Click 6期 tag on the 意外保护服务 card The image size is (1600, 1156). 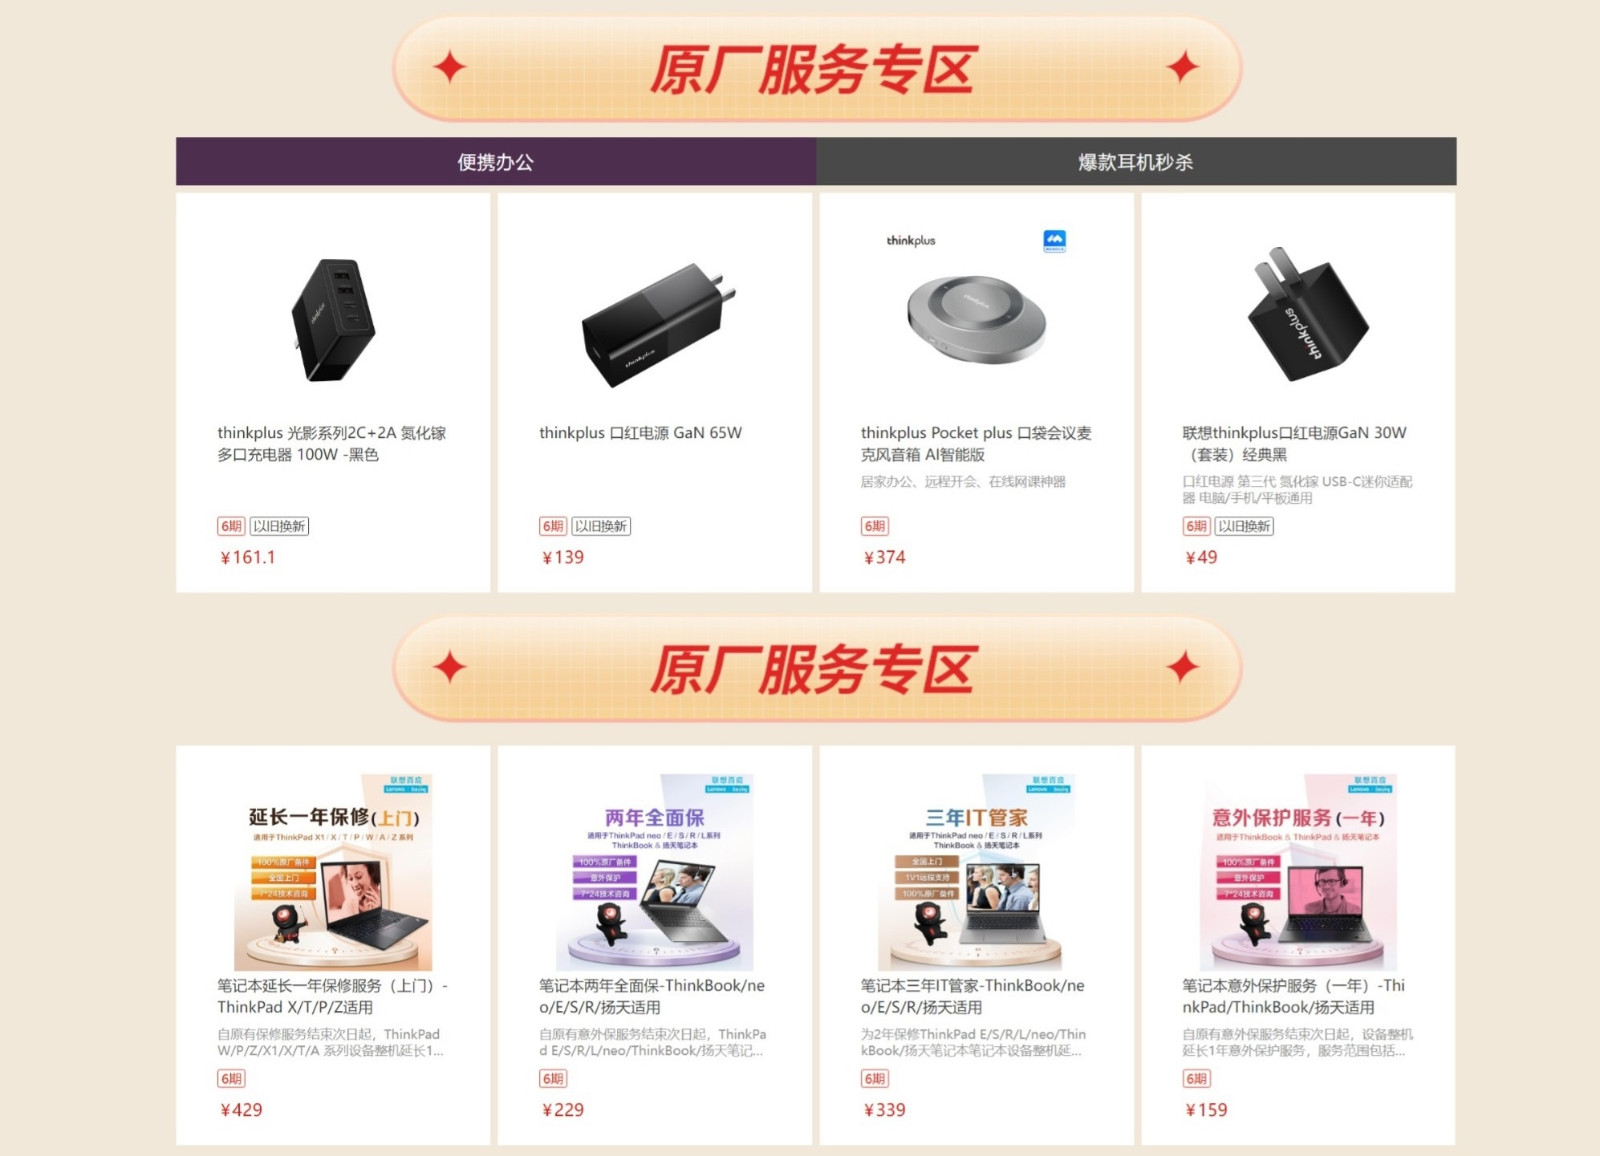click(1197, 1079)
